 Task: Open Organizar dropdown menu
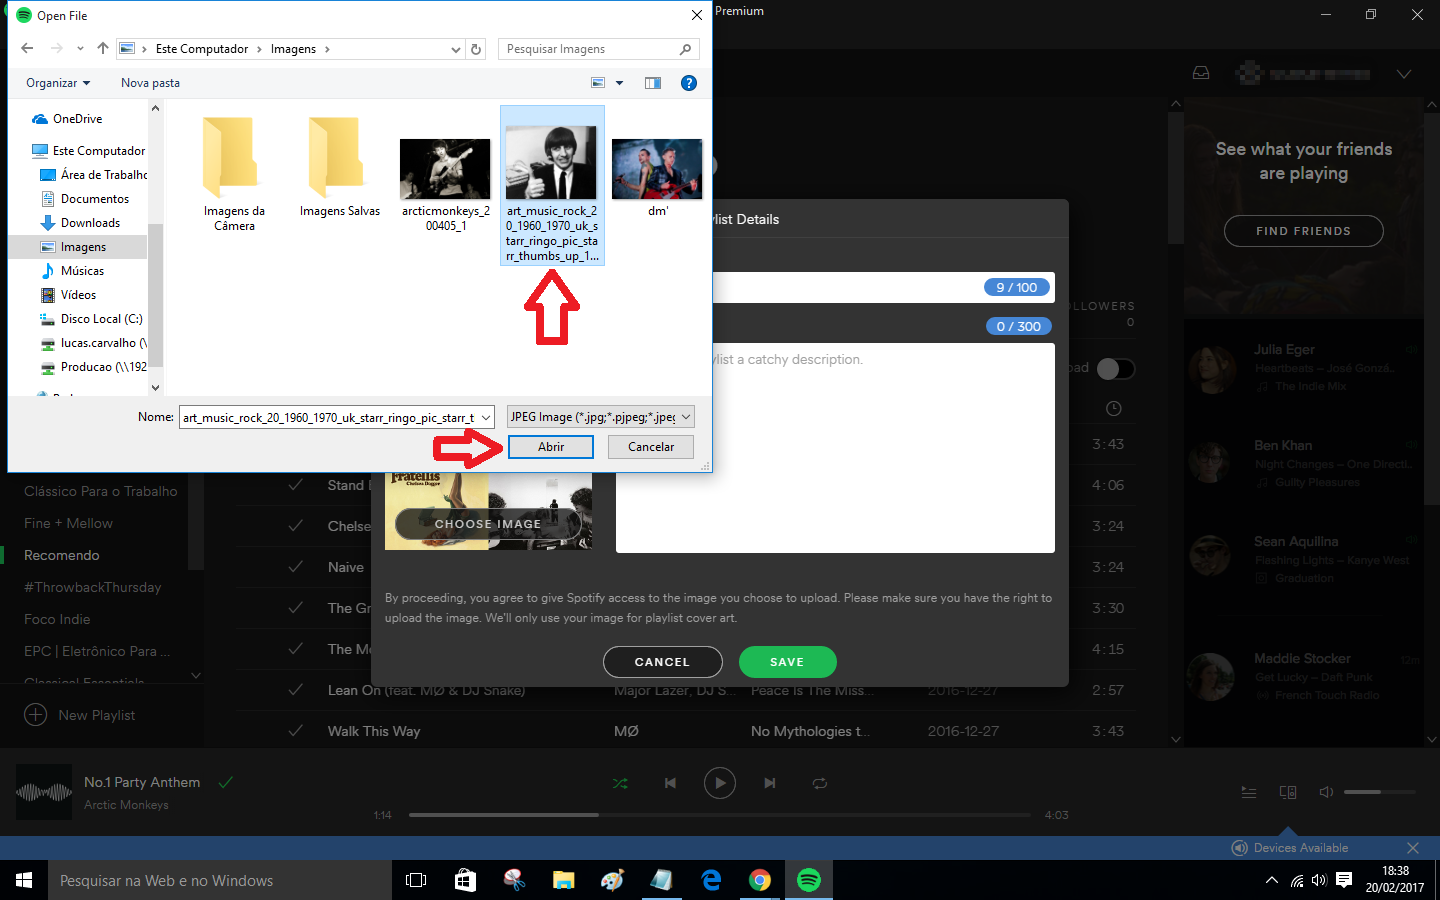[x=58, y=83]
